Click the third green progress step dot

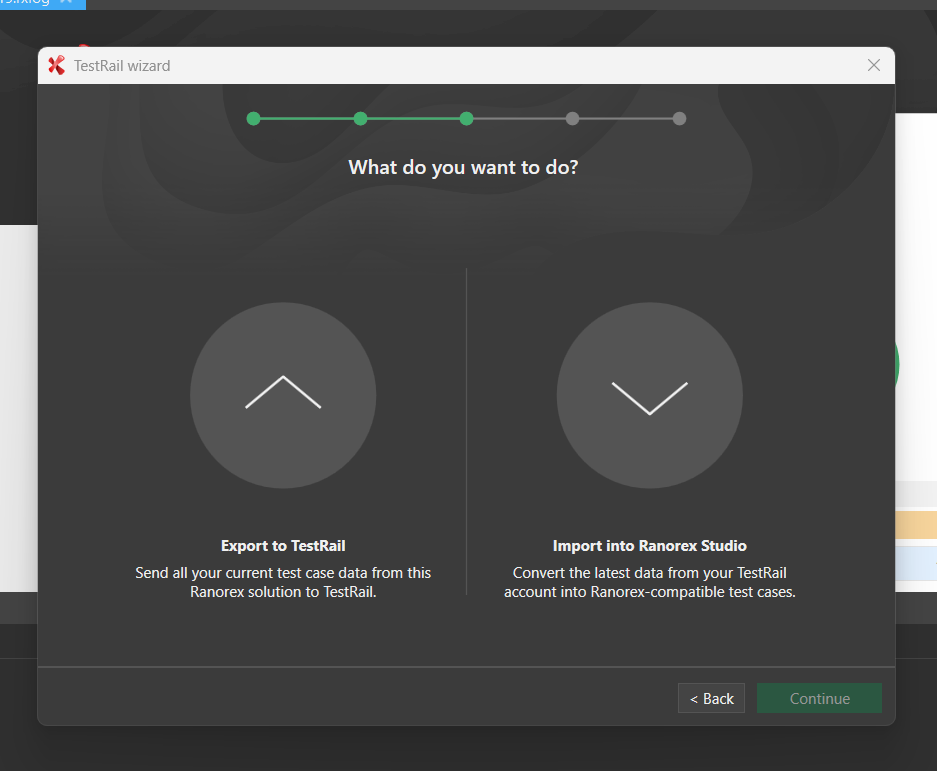click(466, 118)
